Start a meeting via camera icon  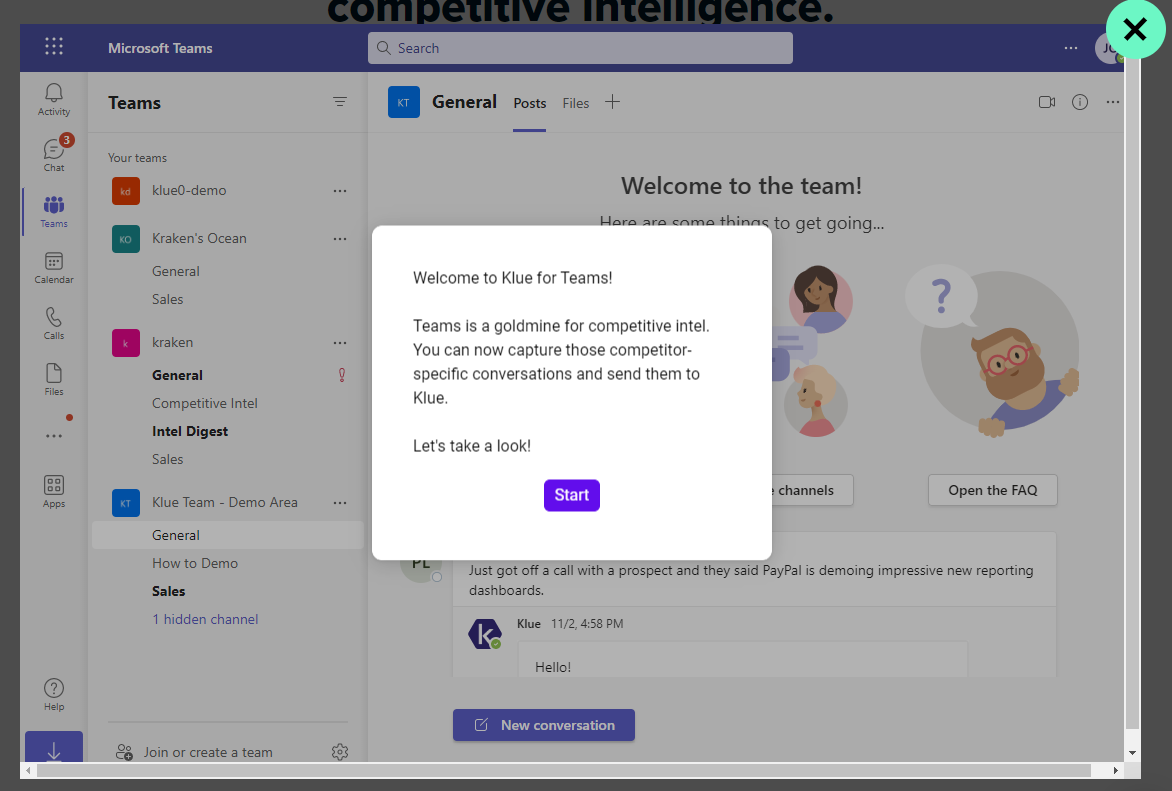(1046, 102)
